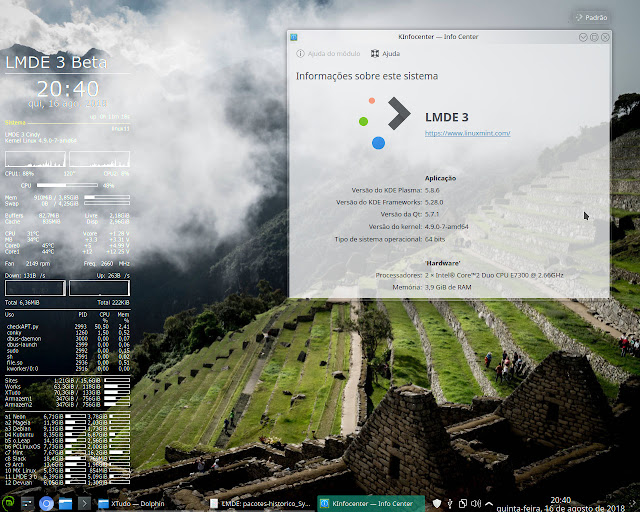Click the Ajuda do módulo button

tap(328, 53)
